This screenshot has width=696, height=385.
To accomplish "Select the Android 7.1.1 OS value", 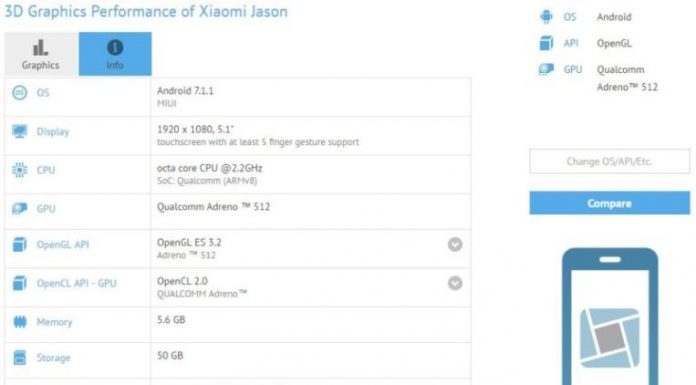I will [x=185, y=91].
